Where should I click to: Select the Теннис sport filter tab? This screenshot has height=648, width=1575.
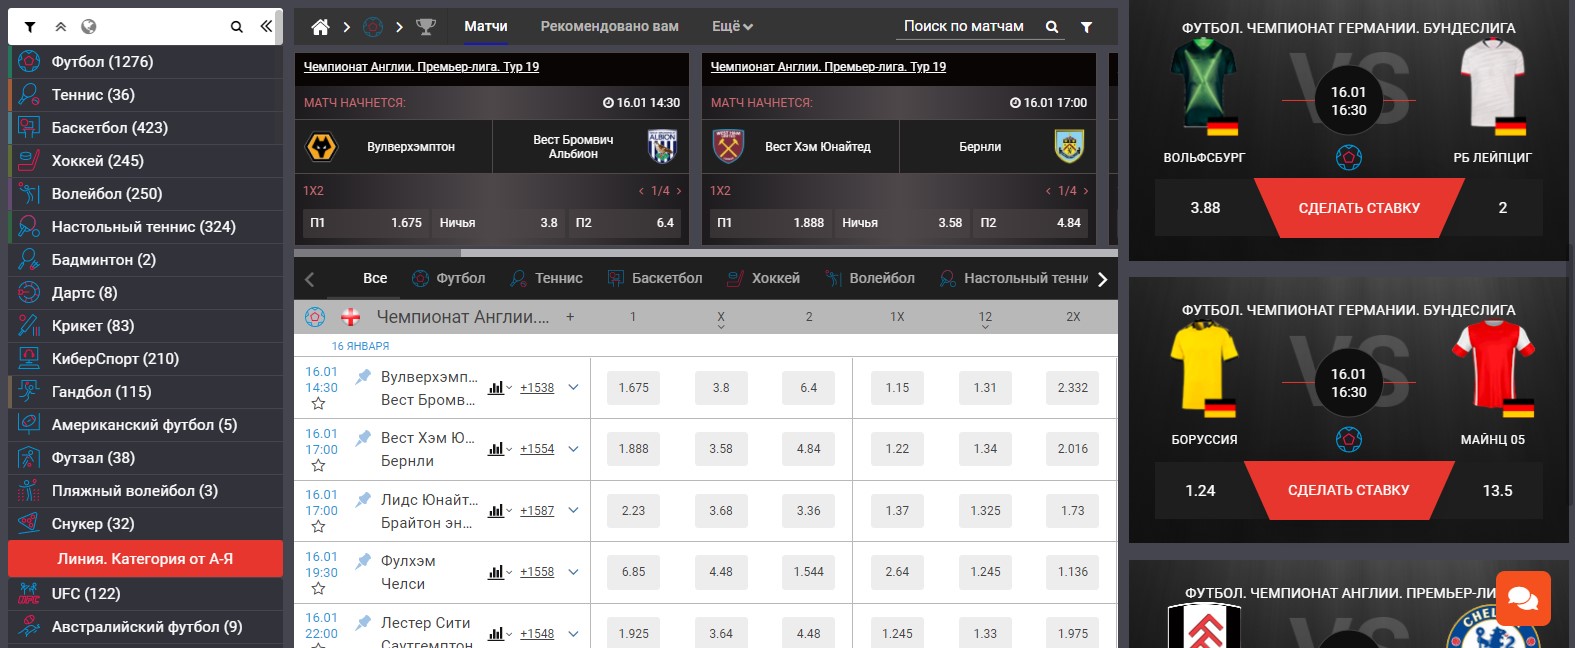(546, 278)
